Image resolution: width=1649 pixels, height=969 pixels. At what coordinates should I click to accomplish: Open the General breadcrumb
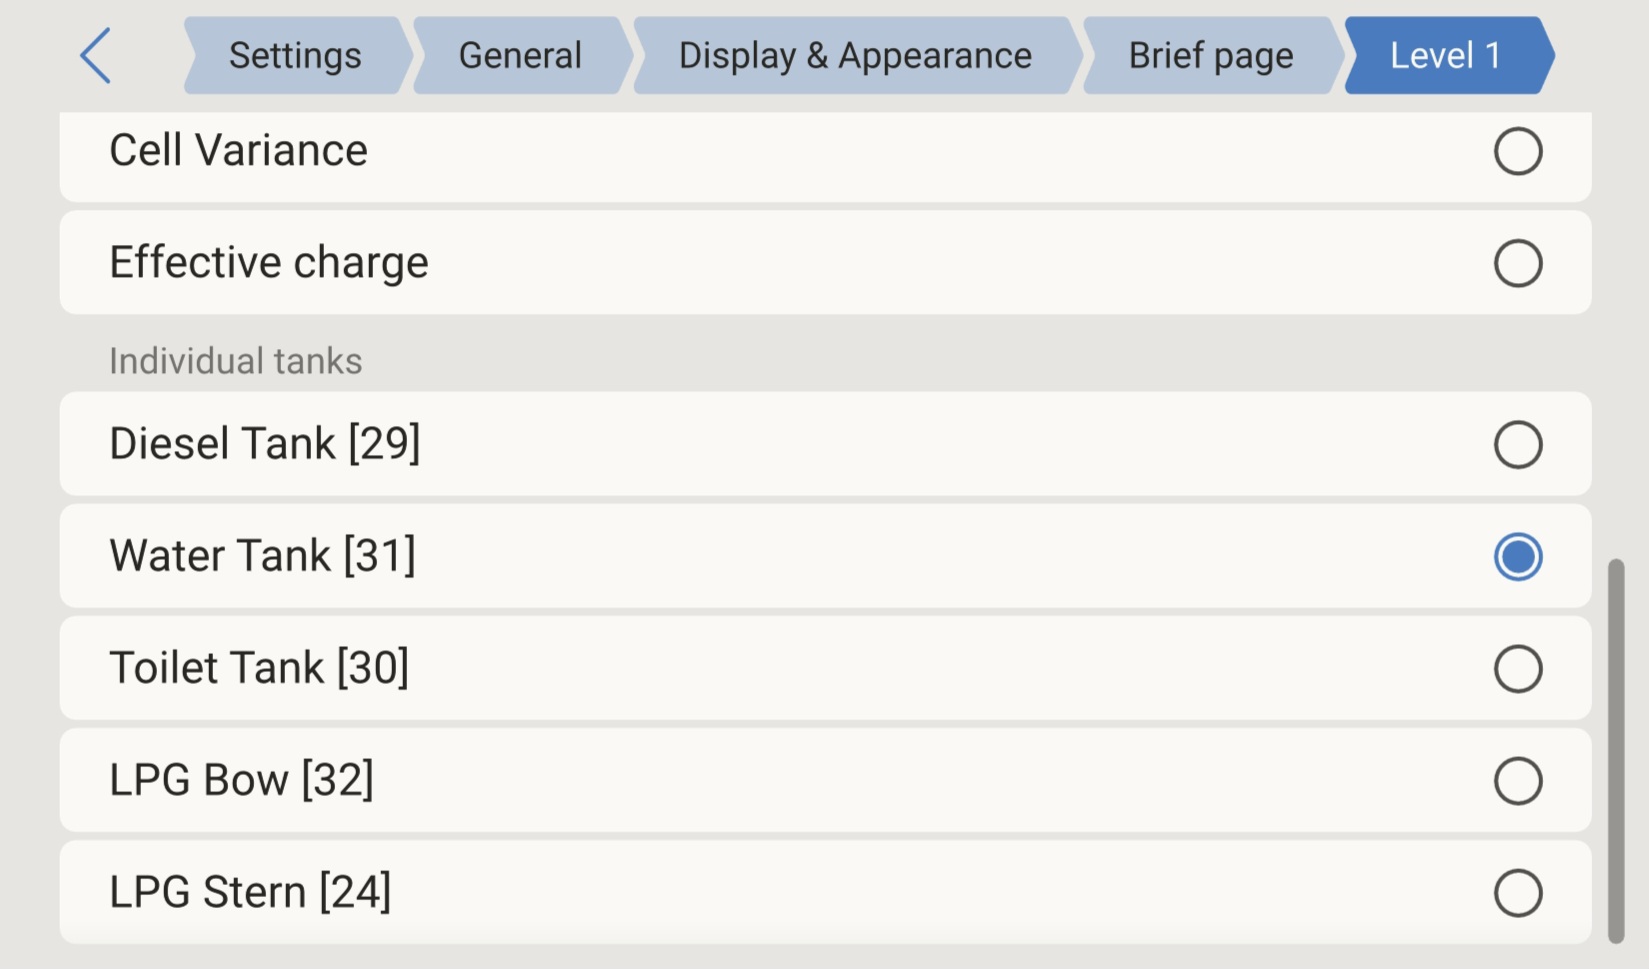click(x=520, y=56)
